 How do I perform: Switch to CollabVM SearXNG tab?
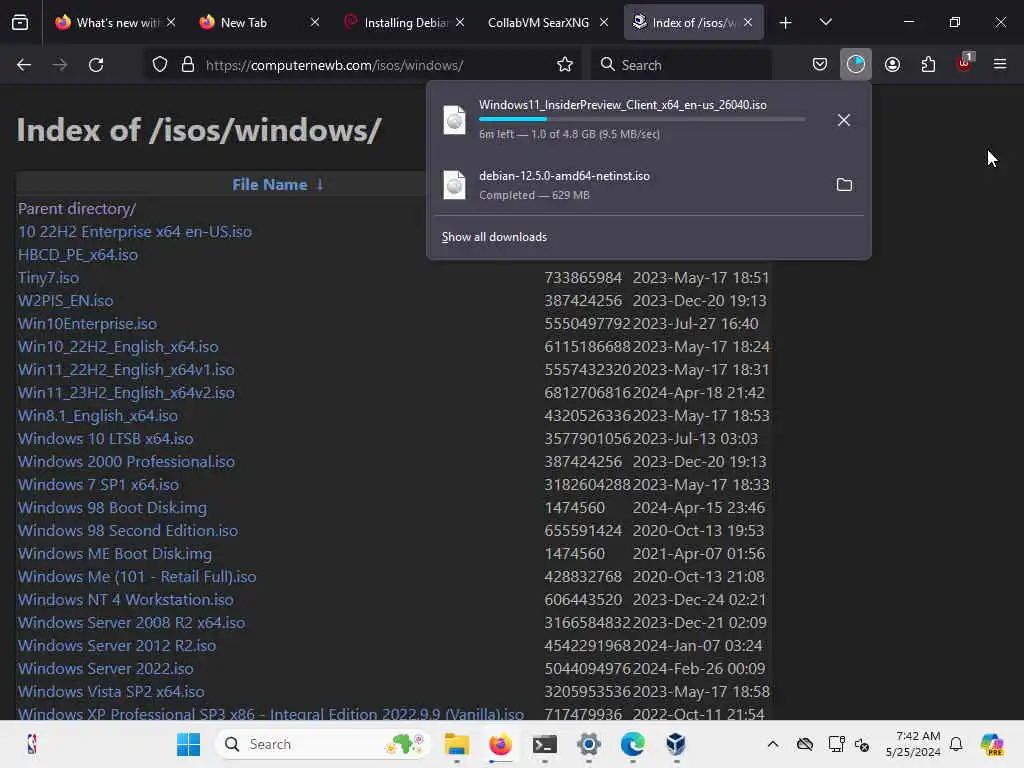tap(538, 23)
